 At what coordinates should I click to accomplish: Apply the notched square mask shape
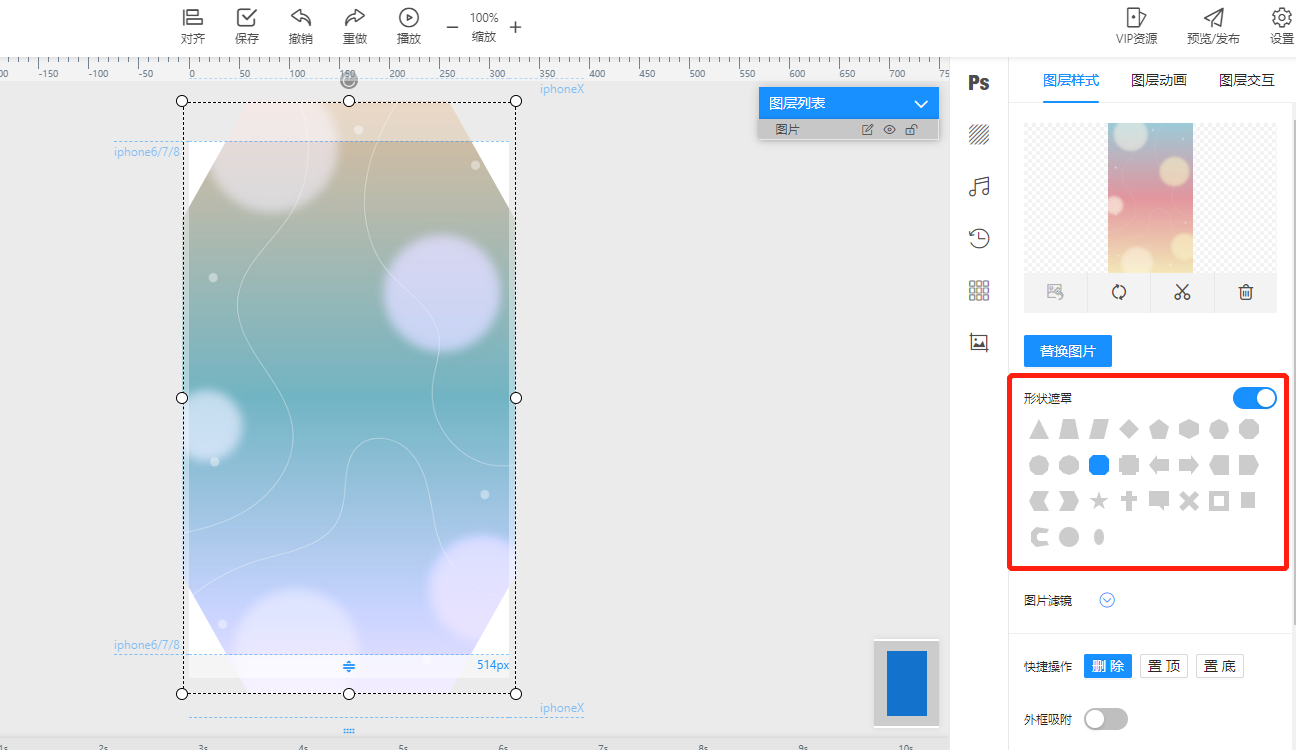[1129, 465]
